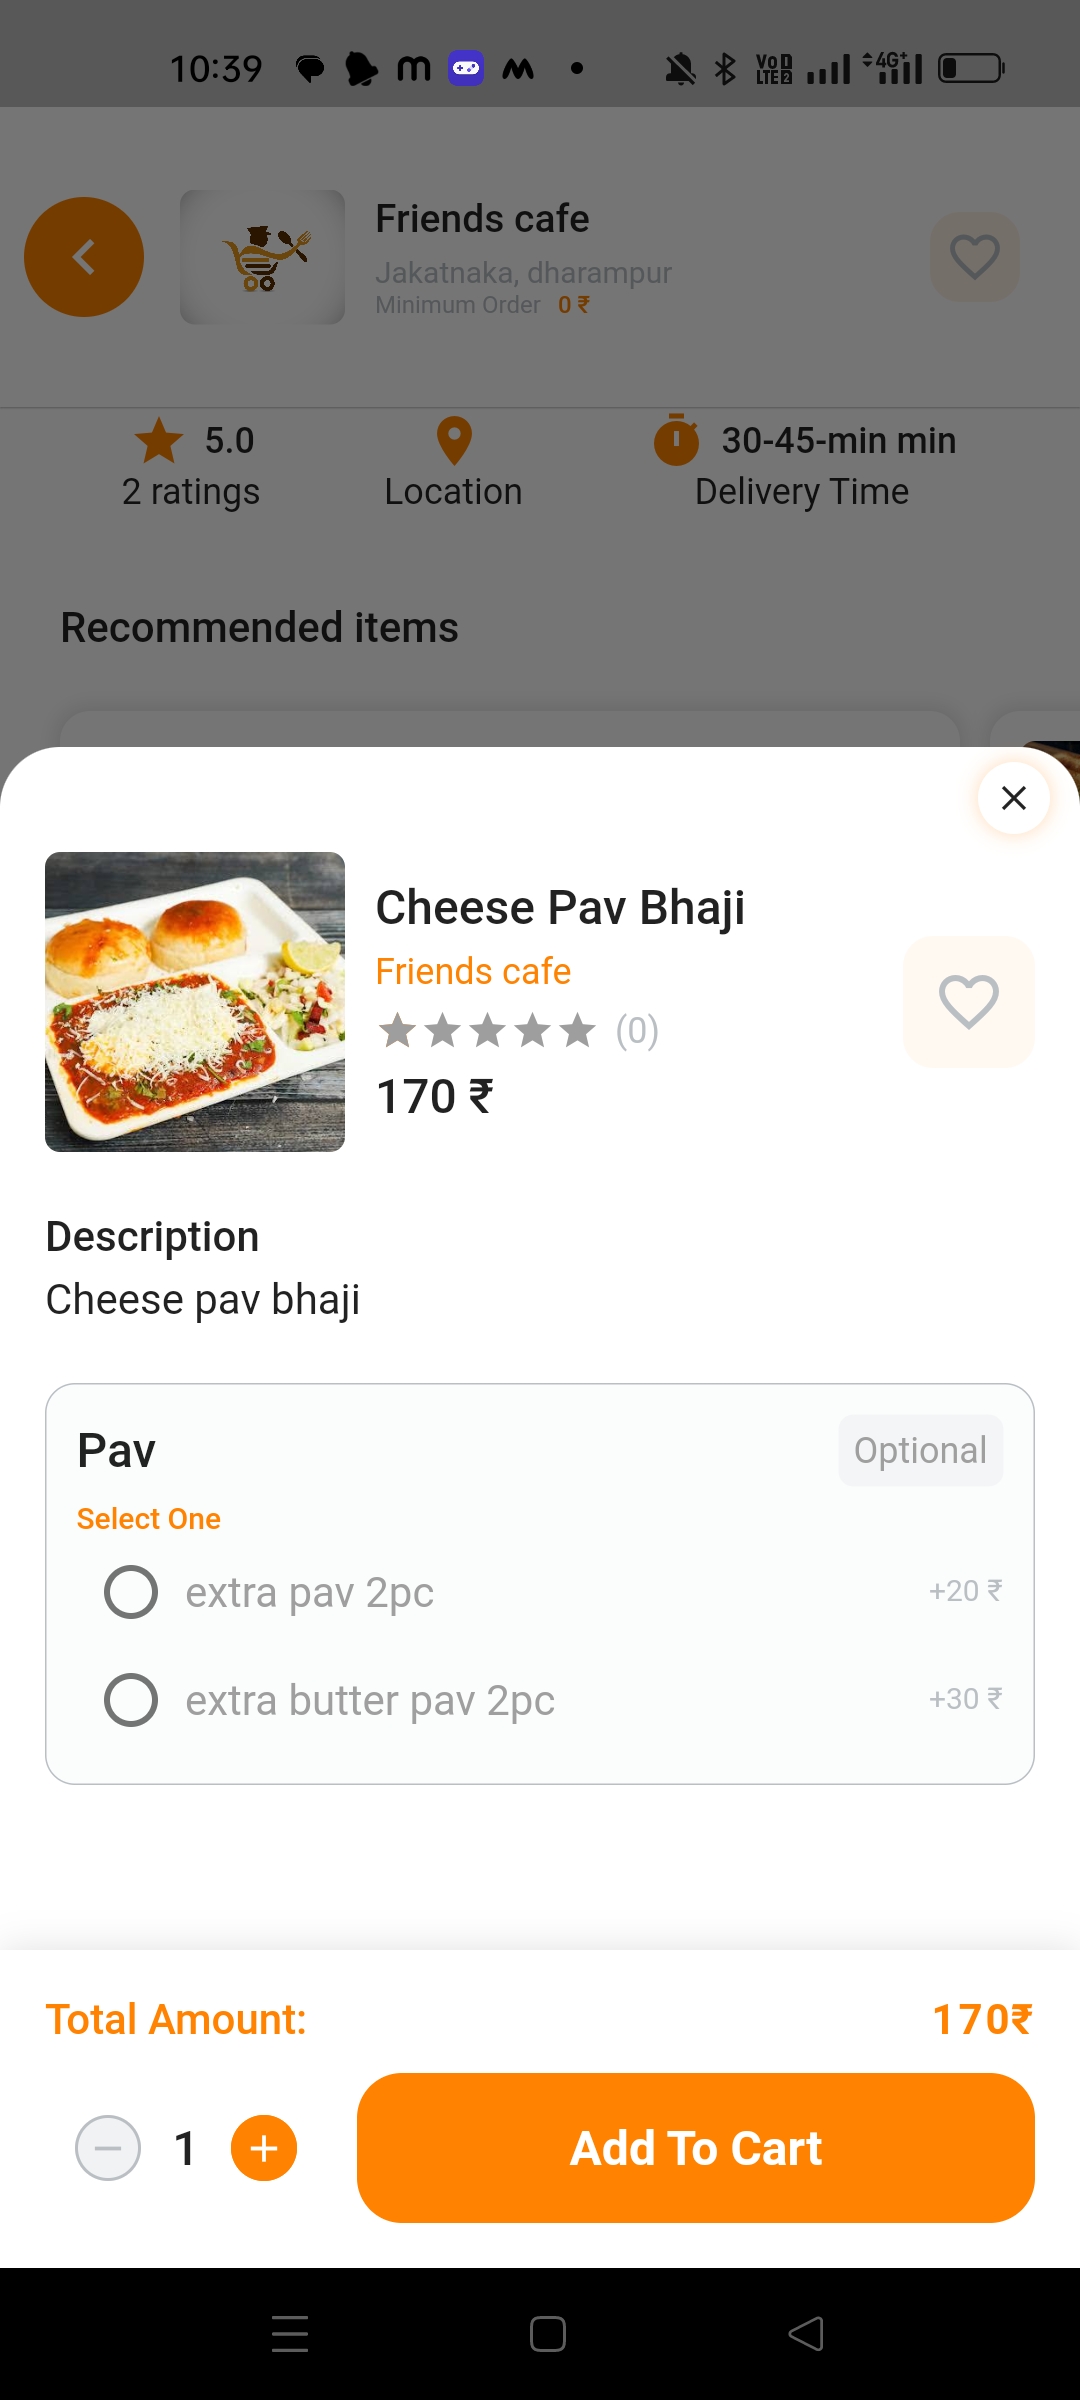Tap the orange back arrow button

click(x=84, y=257)
